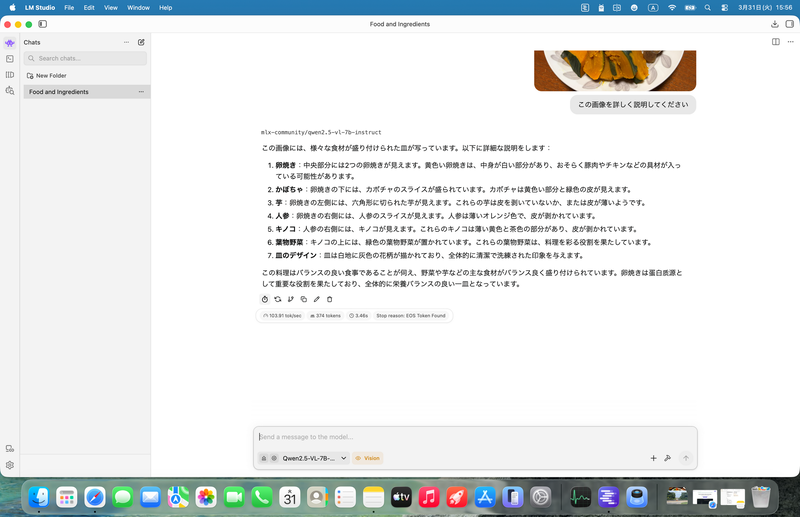Open Photos from the Dock
The height and width of the screenshot is (517, 800).
click(206, 497)
